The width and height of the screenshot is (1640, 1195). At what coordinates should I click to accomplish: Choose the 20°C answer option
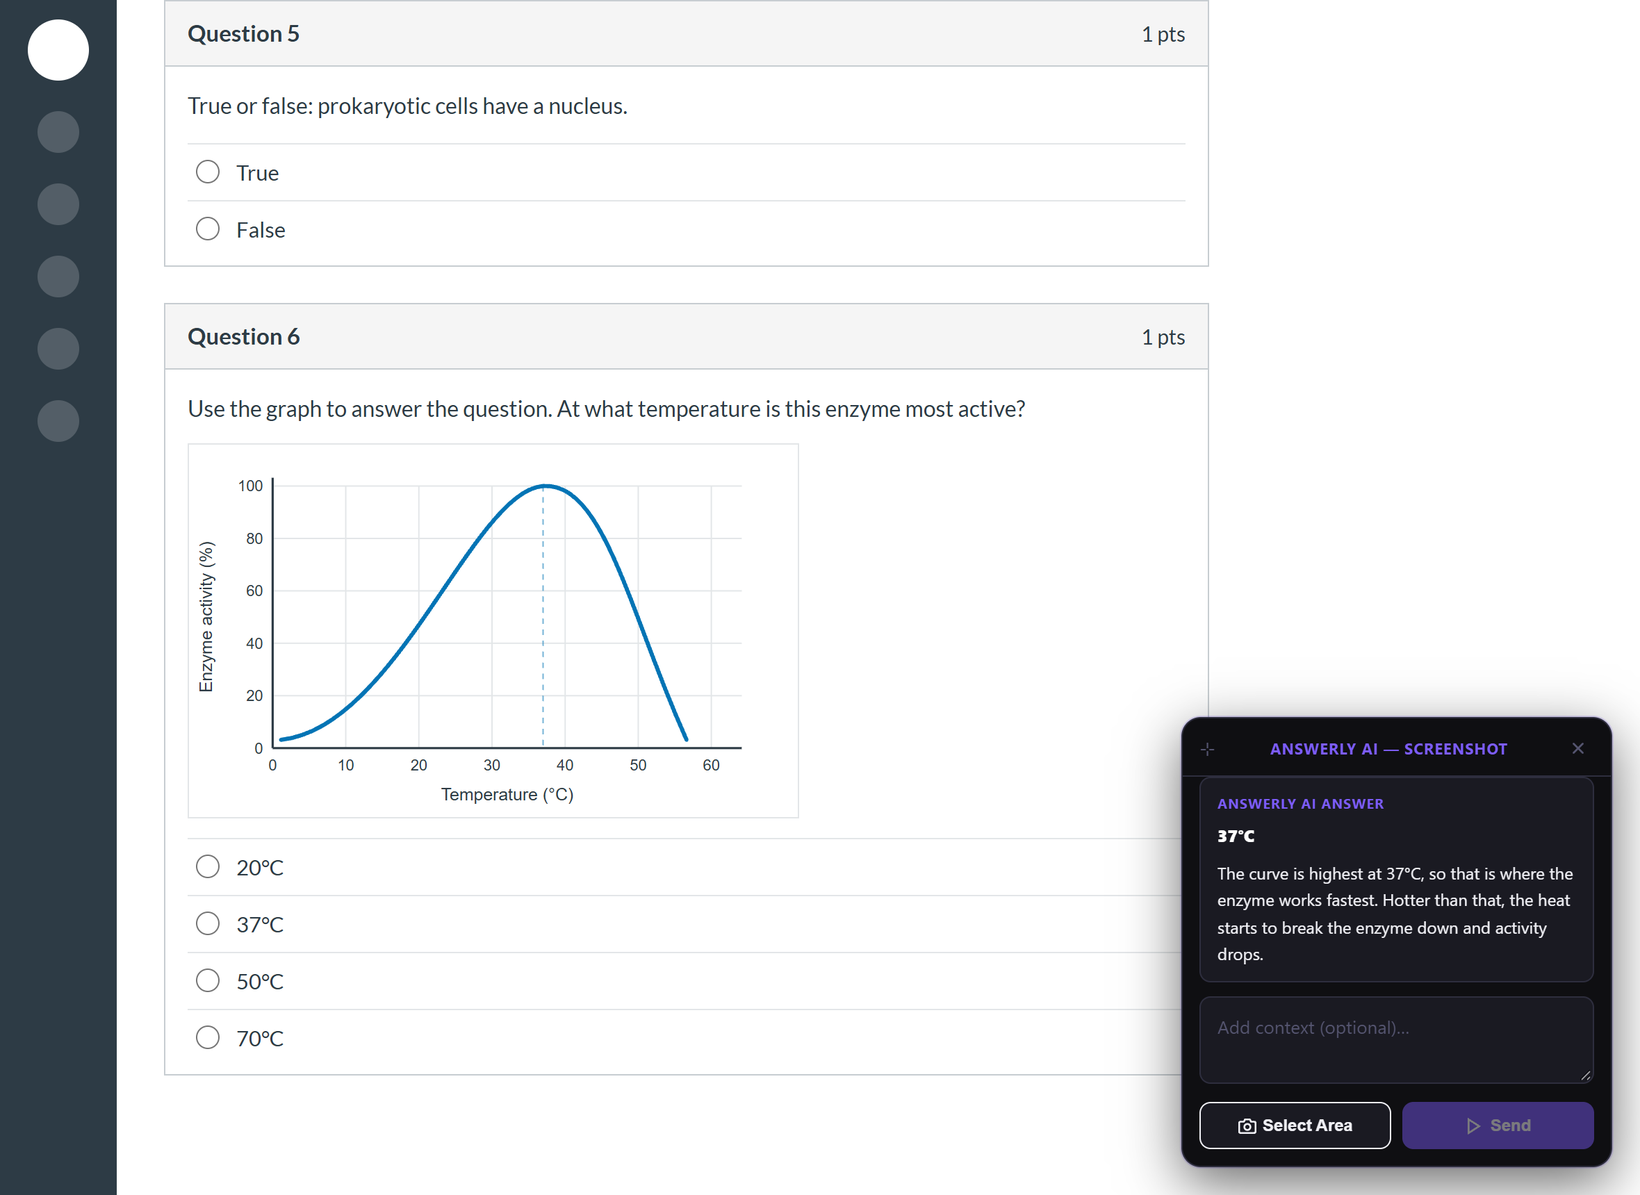click(208, 866)
